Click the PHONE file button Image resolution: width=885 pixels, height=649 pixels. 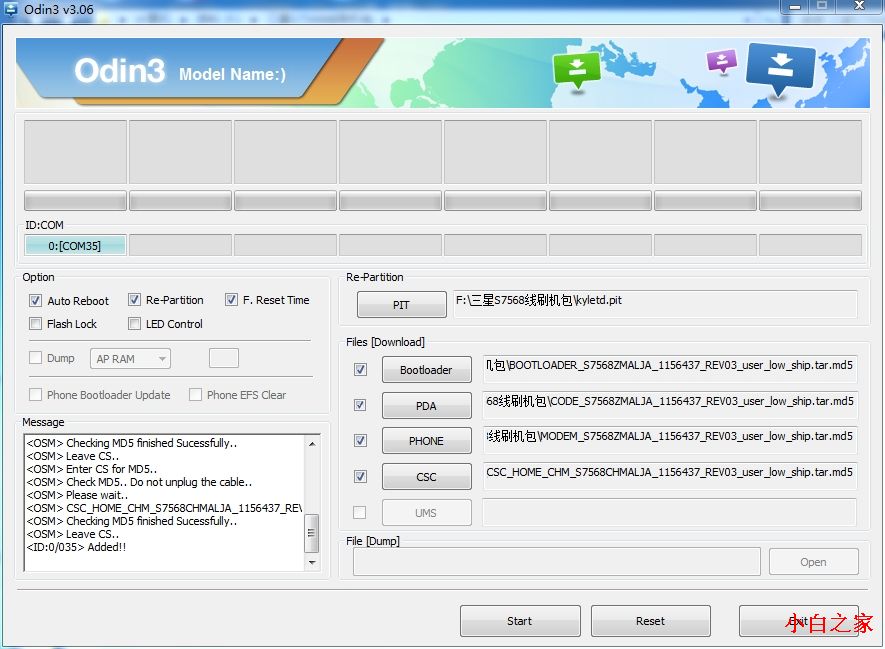coord(426,441)
